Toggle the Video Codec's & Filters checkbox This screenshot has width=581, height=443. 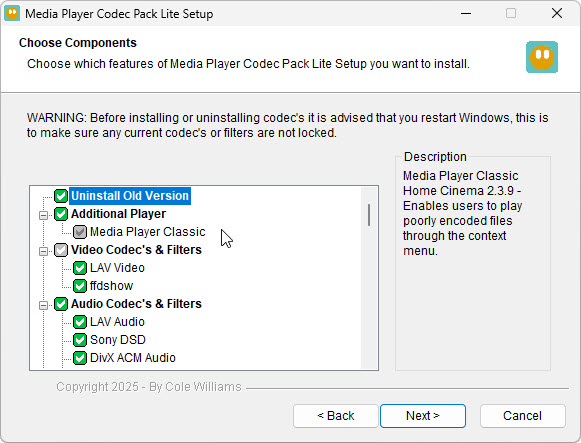tap(61, 250)
